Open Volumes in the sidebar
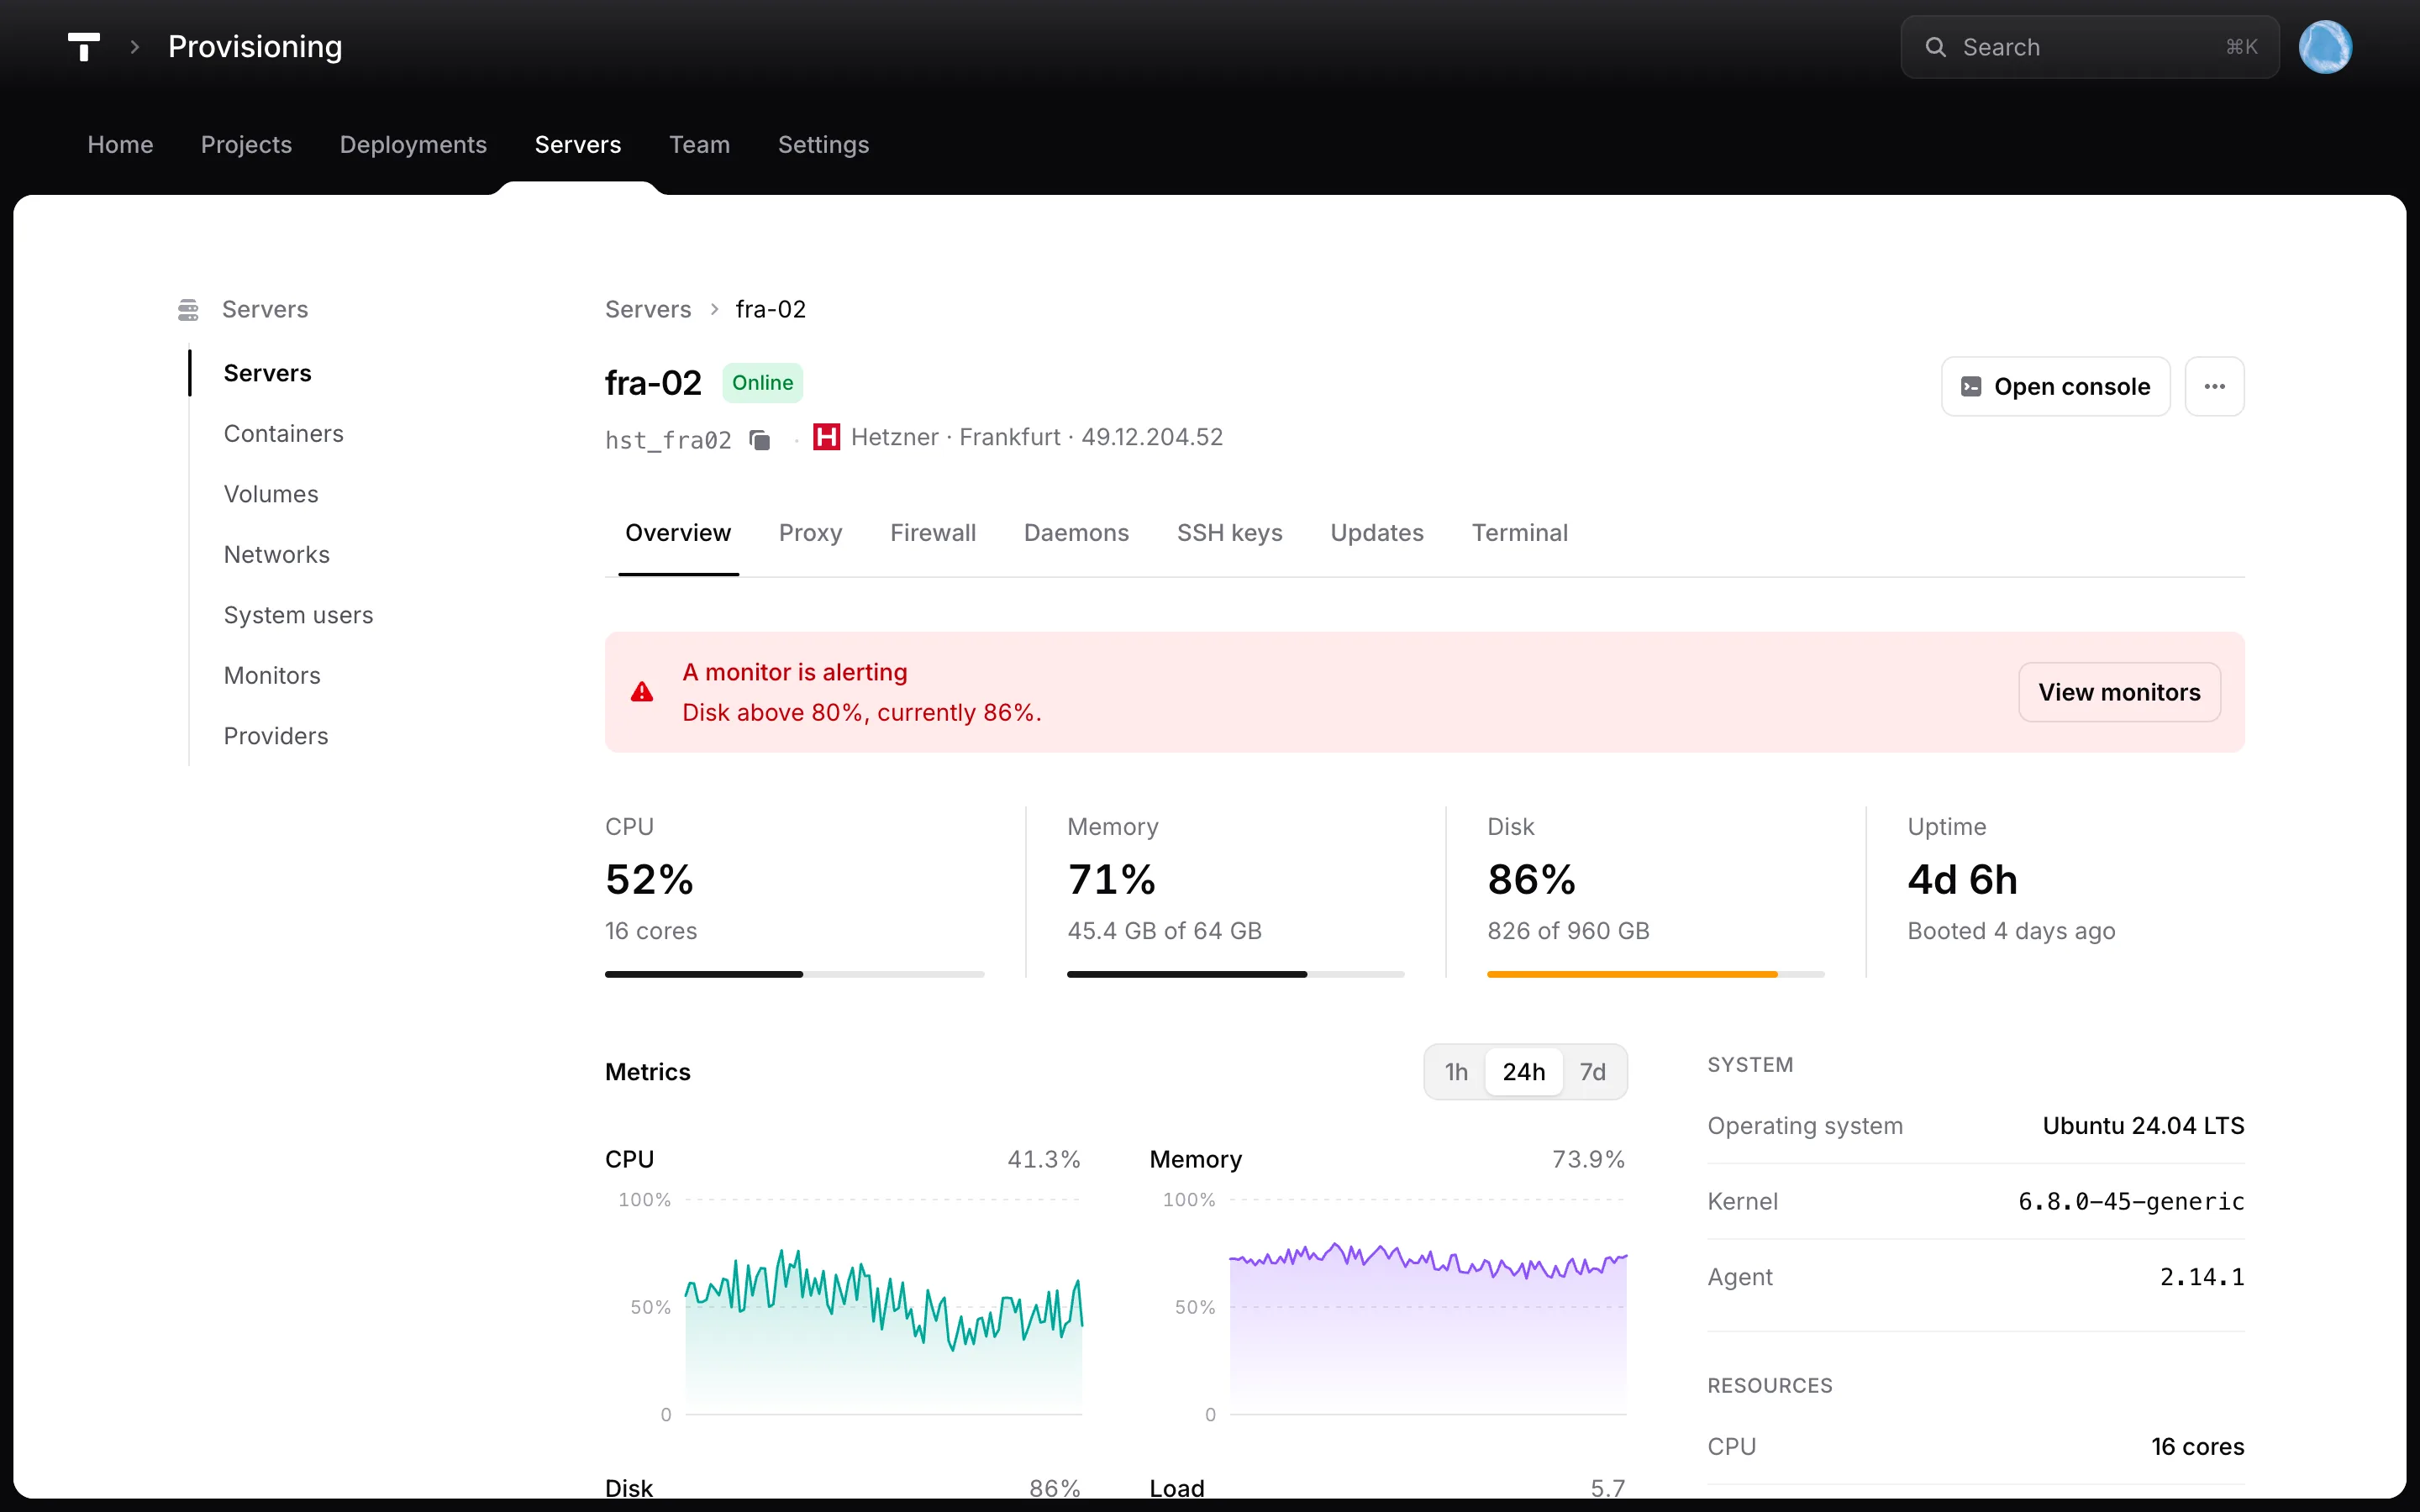The image size is (2420, 1512). point(271,494)
